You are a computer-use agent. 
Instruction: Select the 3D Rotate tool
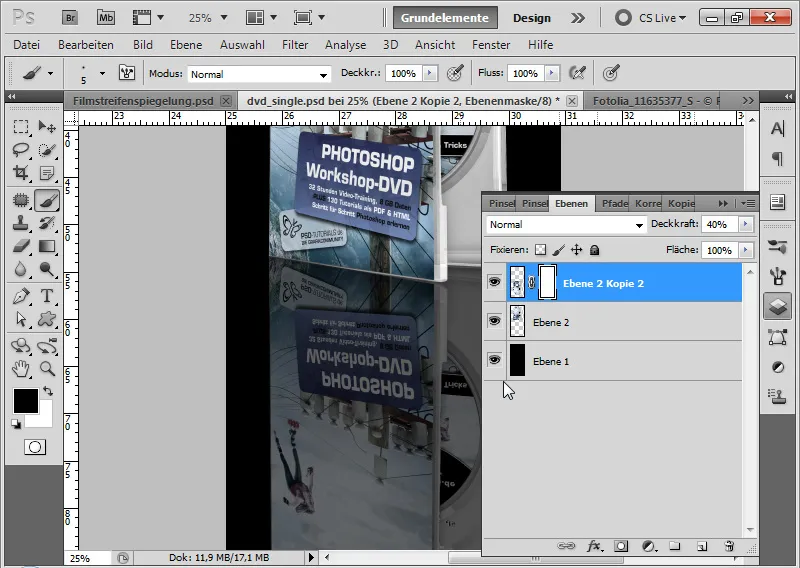click(x=21, y=345)
